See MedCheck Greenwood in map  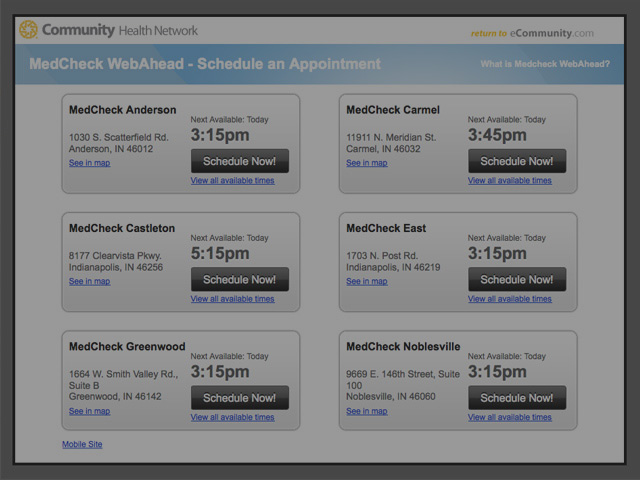tap(89, 411)
